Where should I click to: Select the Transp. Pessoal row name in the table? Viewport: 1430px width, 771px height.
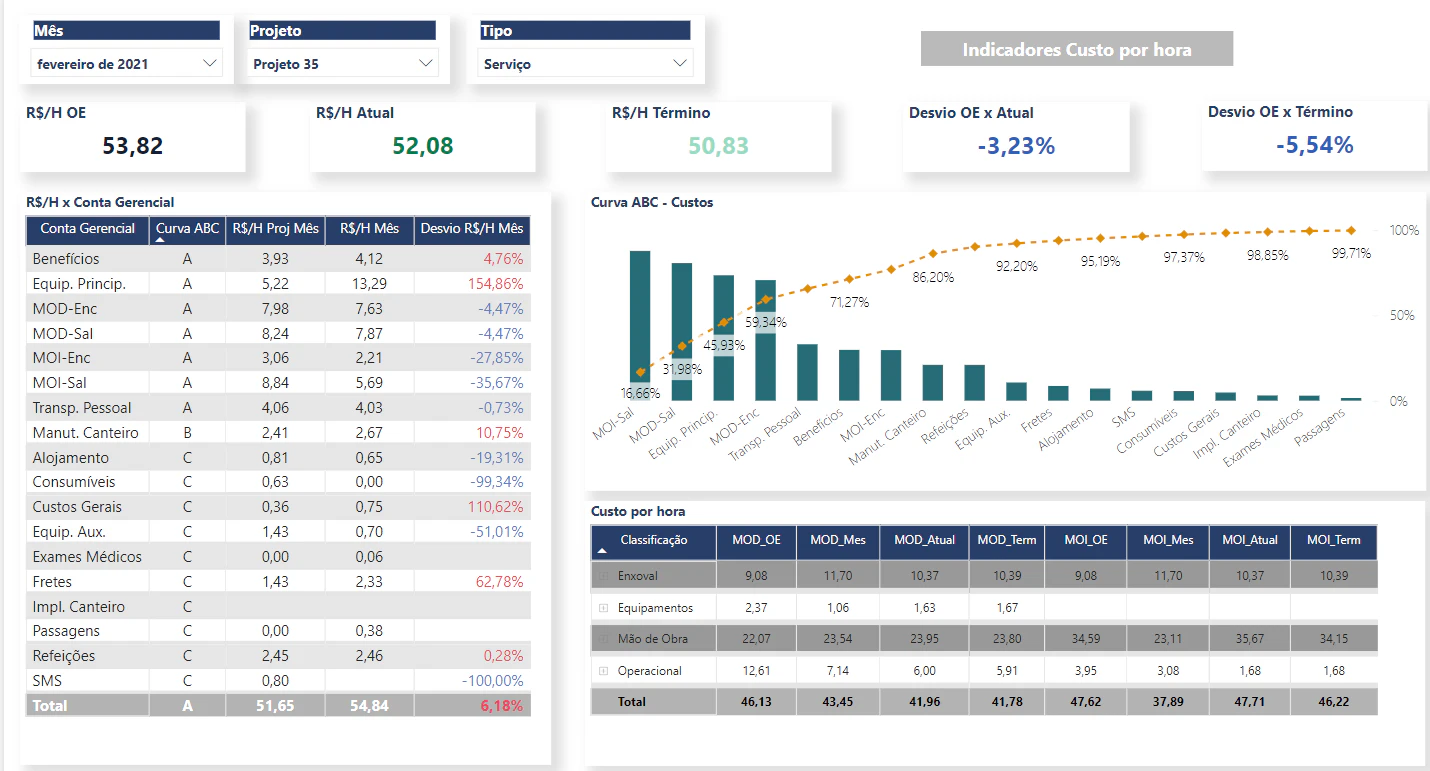[x=82, y=408]
